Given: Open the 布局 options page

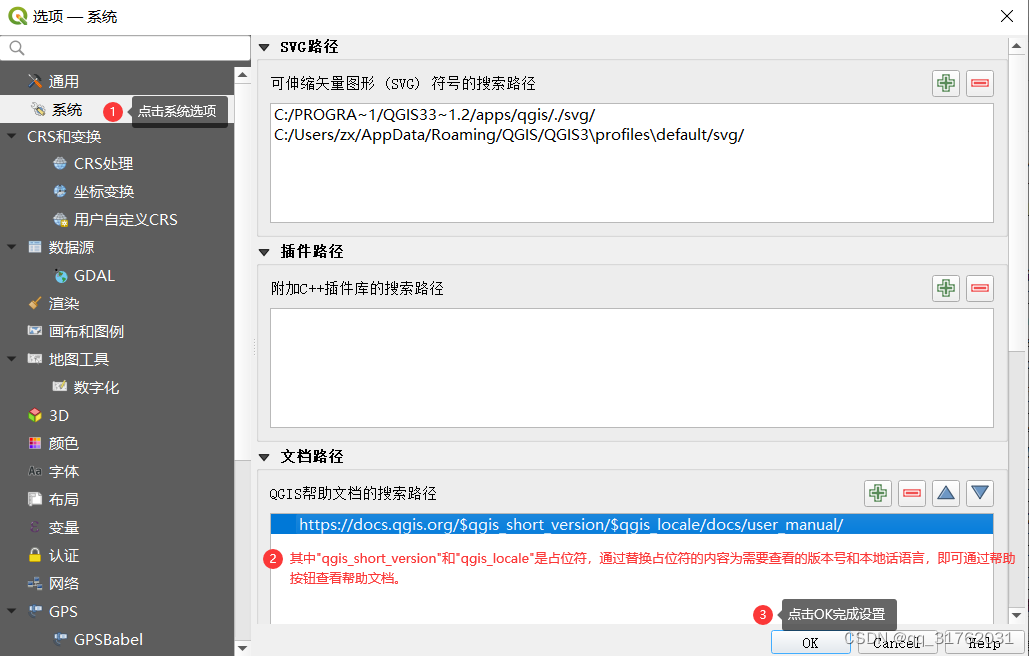Looking at the screenshot, I should [64, 499].
